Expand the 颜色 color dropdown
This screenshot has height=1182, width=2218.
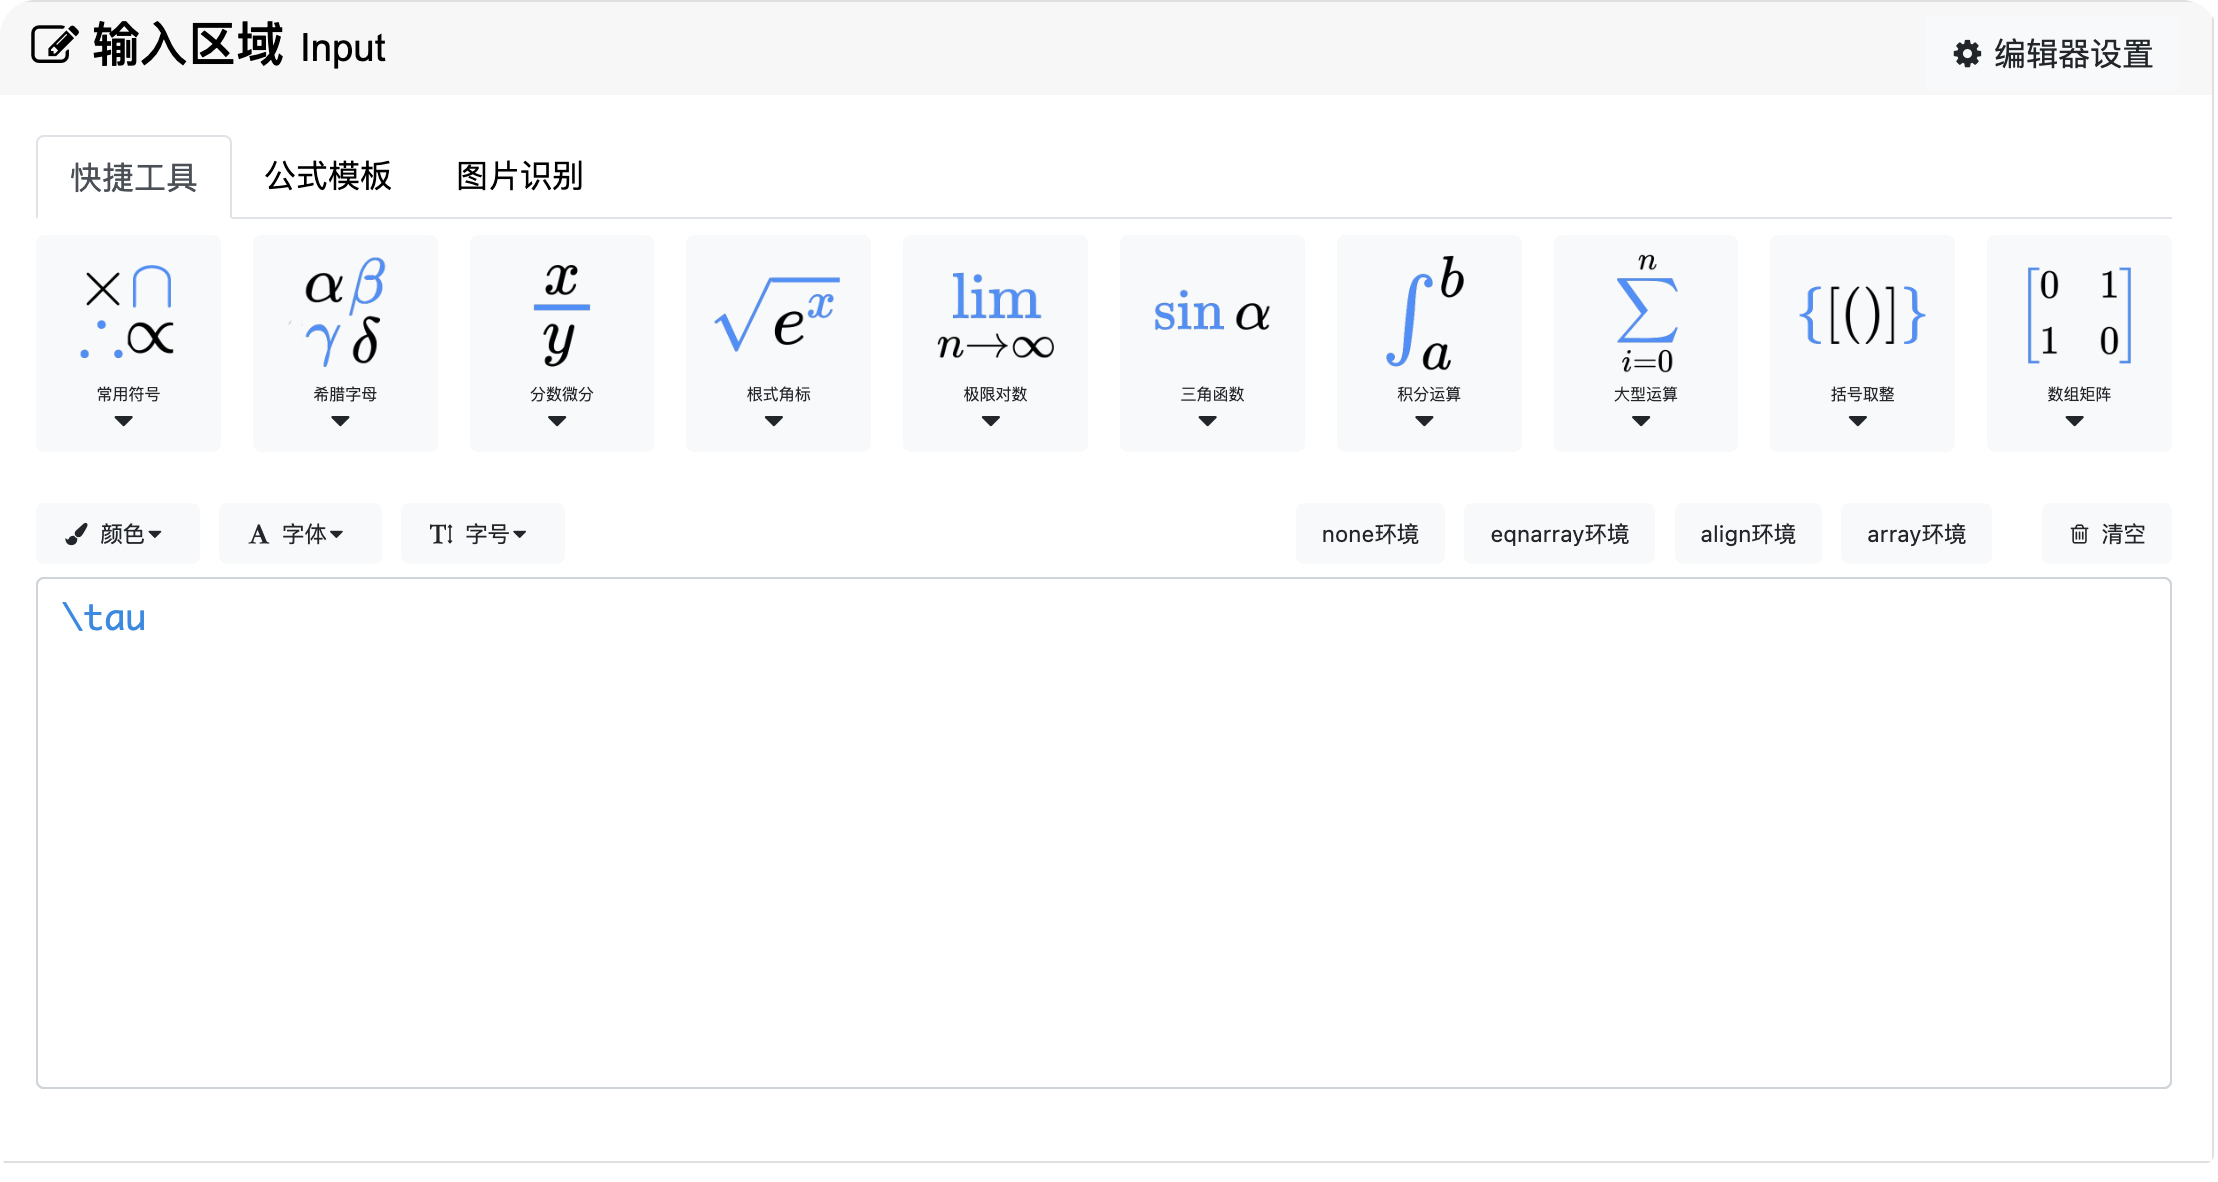118,534
